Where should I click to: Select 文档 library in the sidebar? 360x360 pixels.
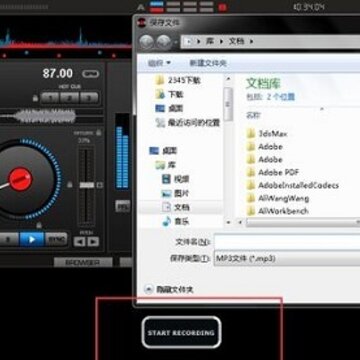pos(175,207)
